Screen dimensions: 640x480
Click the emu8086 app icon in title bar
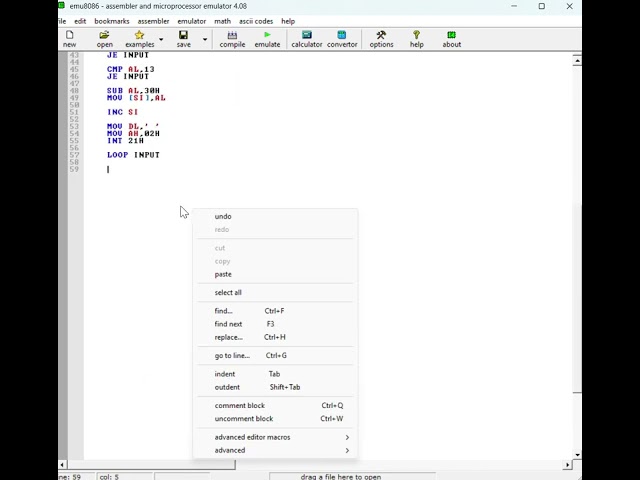62,6
